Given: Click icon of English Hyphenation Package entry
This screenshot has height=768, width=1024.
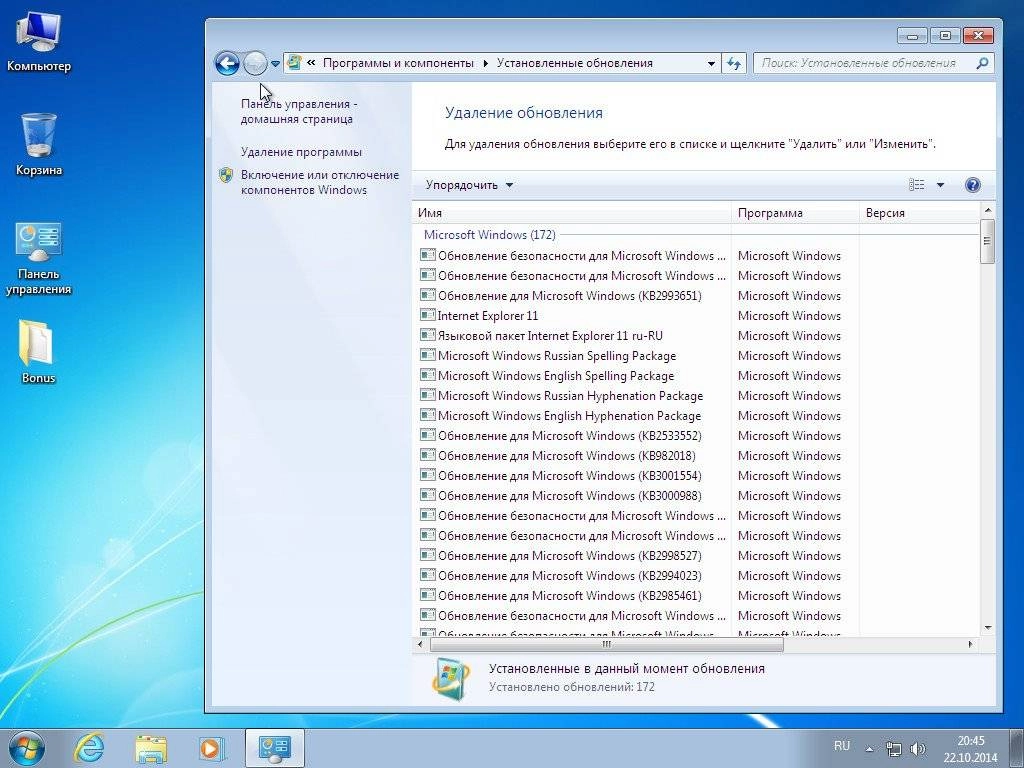Looking at the screenshot, I should coord(428,415).
